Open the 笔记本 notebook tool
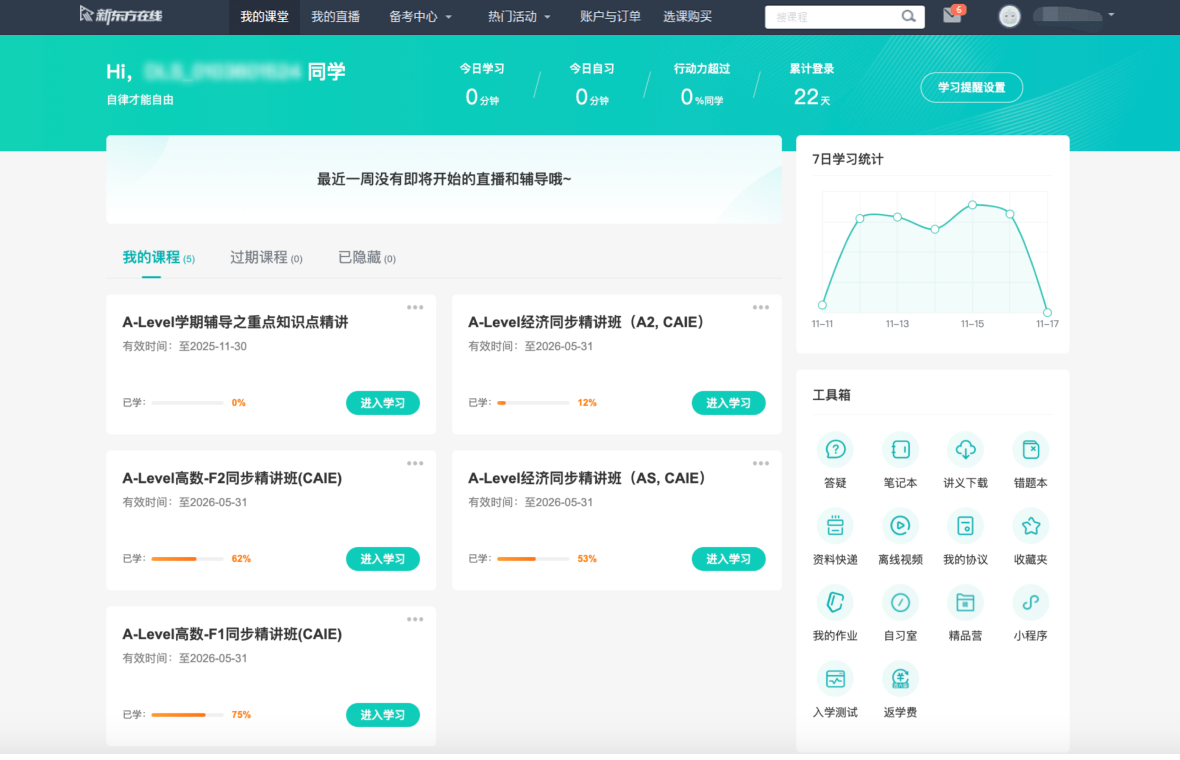The height and width of the screenshot is (760, 1180). tap(900, 450)
